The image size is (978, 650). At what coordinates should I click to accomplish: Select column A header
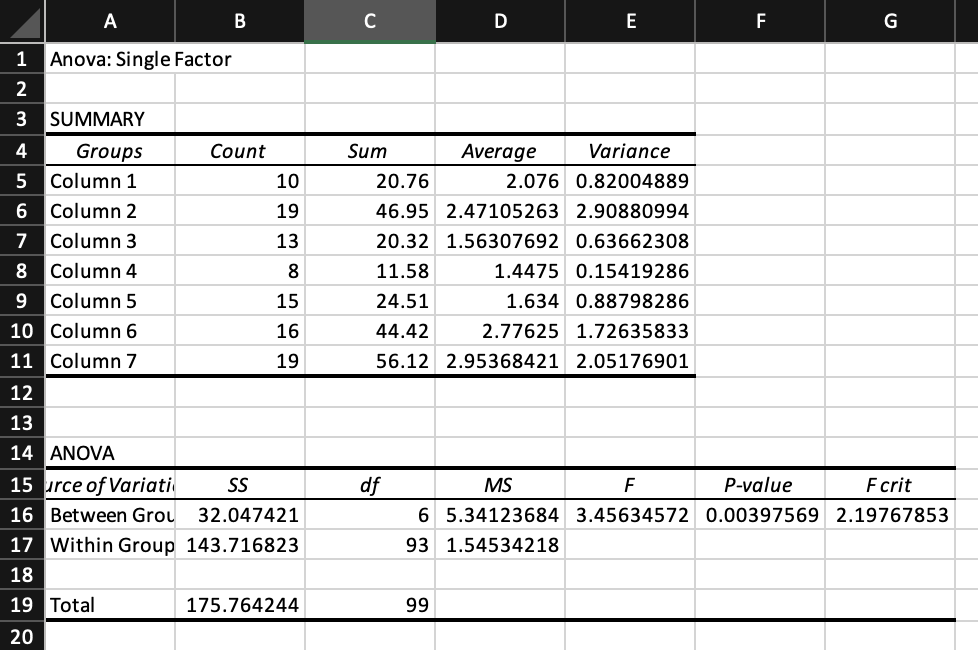(110, 21)
